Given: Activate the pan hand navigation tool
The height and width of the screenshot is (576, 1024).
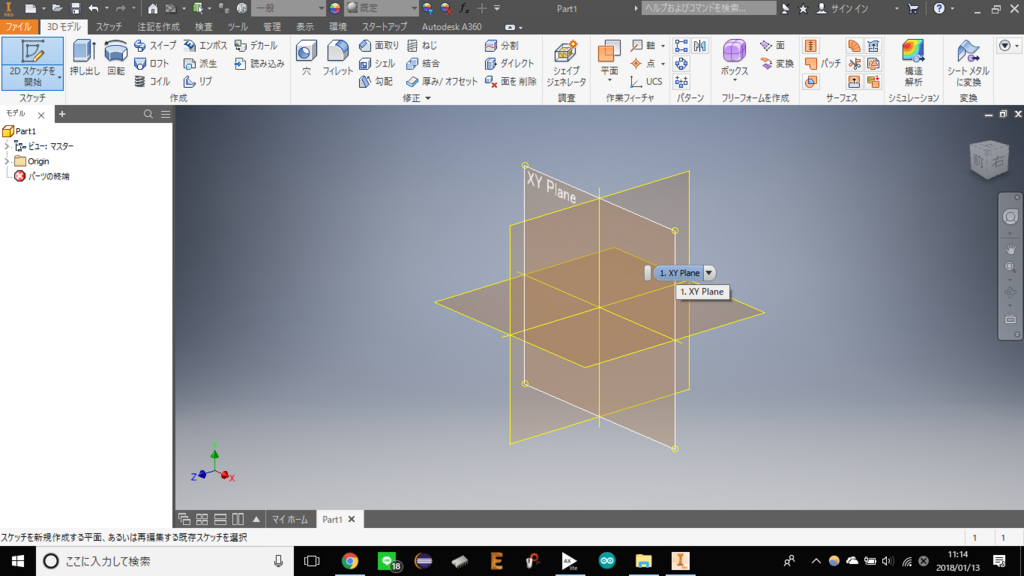Looking at the screenshot, I should (x=1010, y=249).
